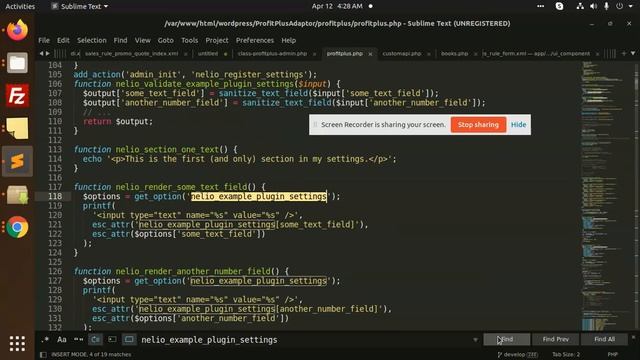Close the find panel
Screen dimensions: 640x360
point(633,338)
